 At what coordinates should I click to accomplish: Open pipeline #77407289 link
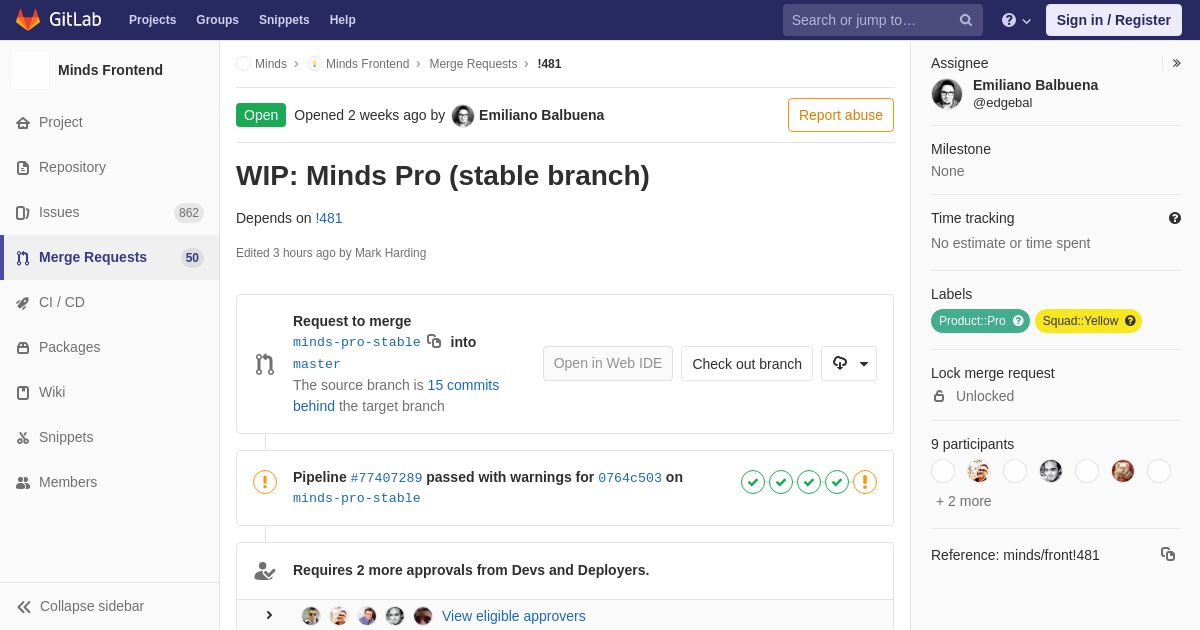tap(386, 478)
